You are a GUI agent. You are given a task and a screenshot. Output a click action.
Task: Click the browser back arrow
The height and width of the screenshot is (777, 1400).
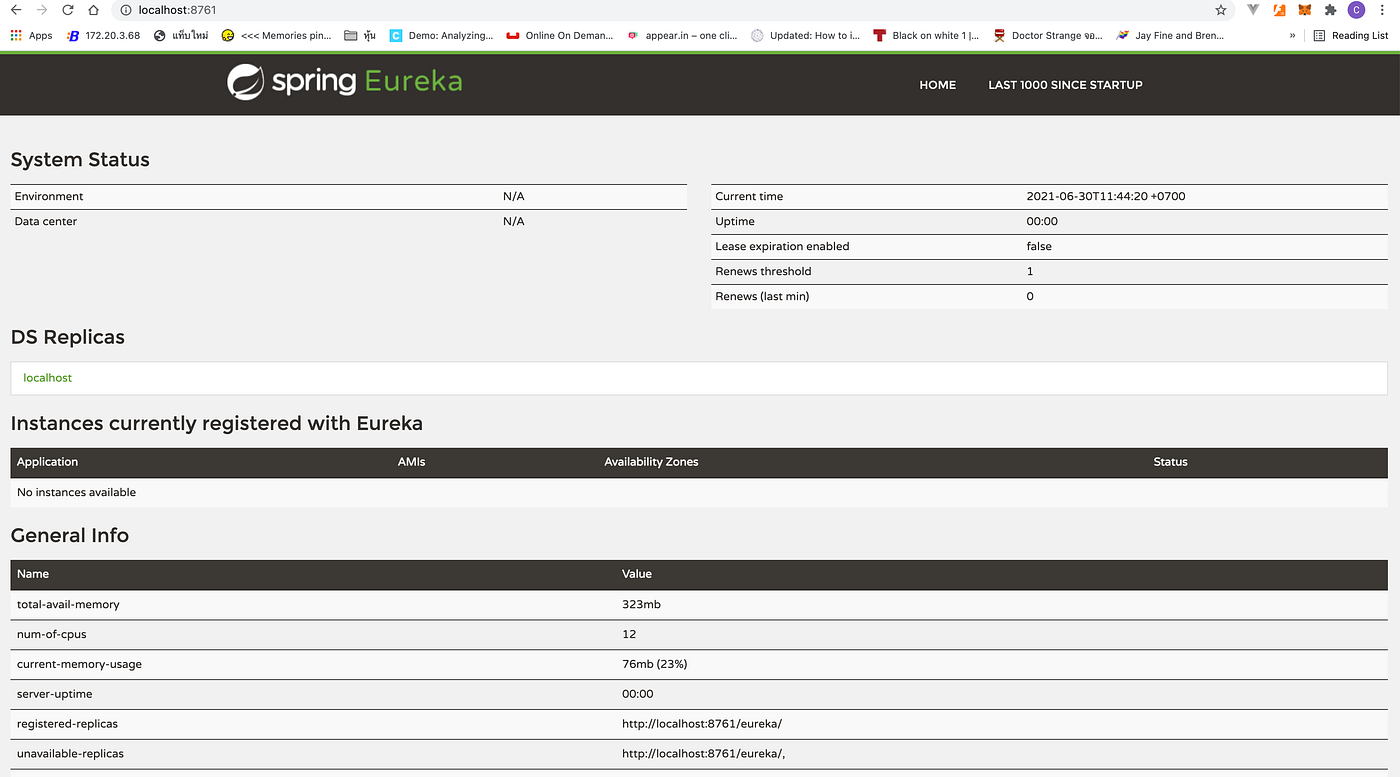tap(14, 10)
